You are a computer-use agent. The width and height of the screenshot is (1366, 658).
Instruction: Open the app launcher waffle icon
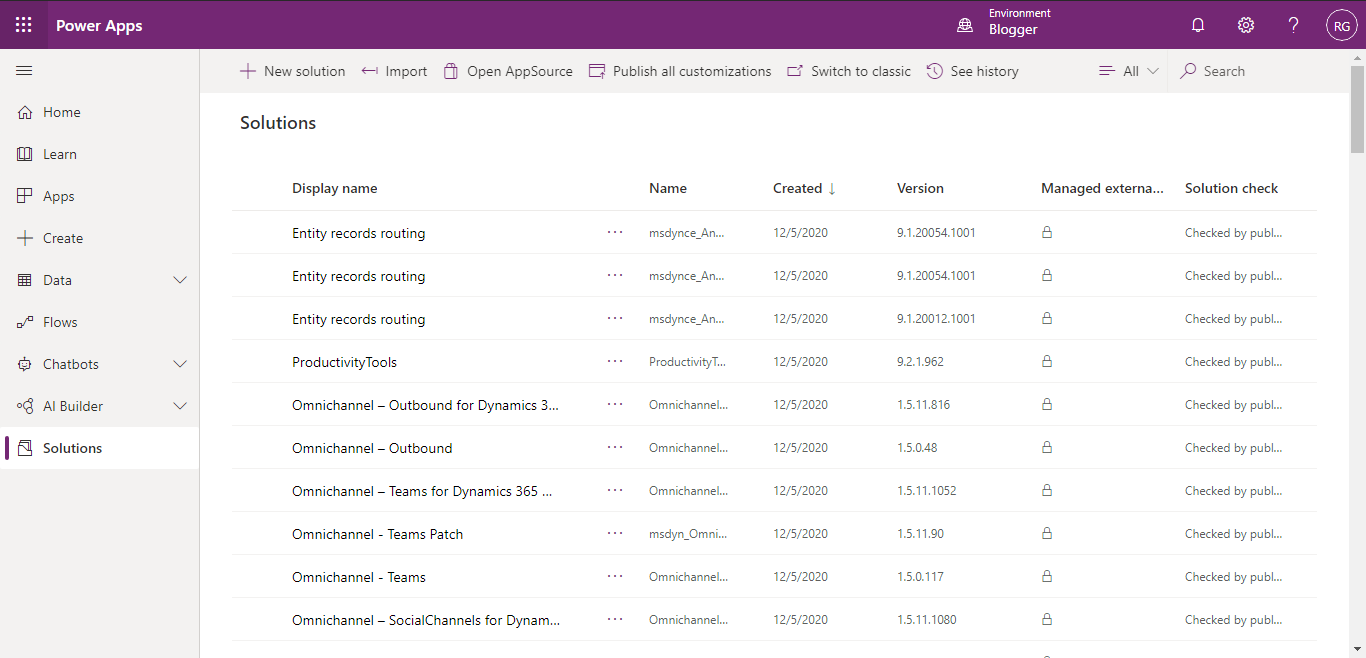coord(22,24)
